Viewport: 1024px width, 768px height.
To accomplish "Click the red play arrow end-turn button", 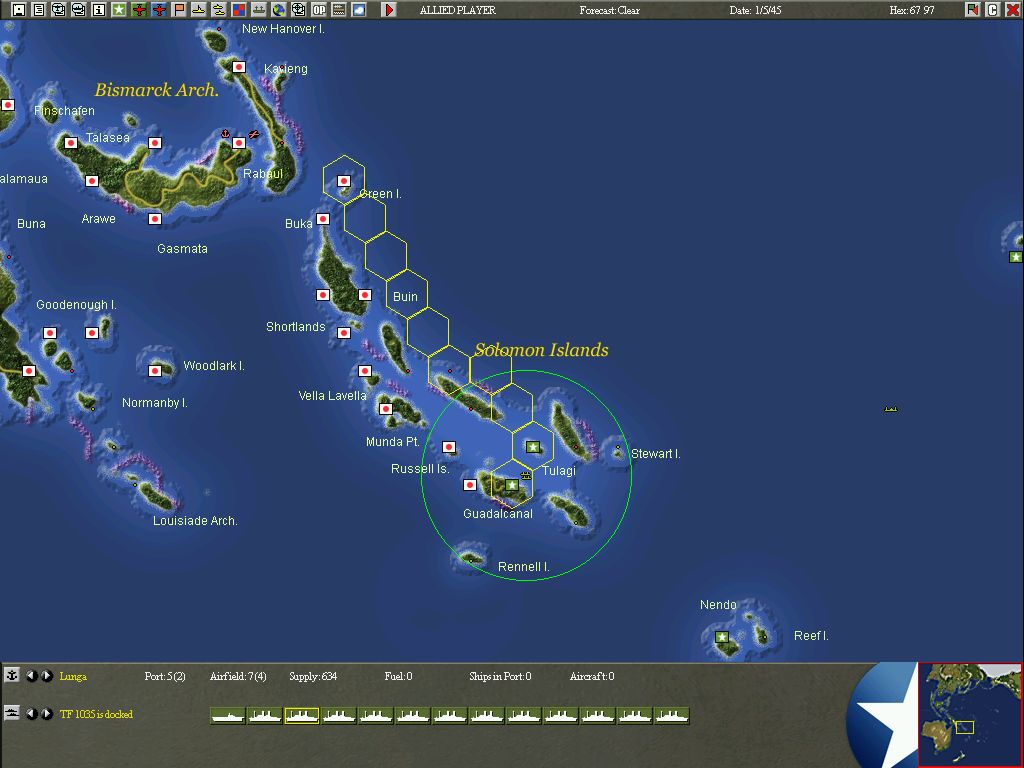I will coord(389,10).
